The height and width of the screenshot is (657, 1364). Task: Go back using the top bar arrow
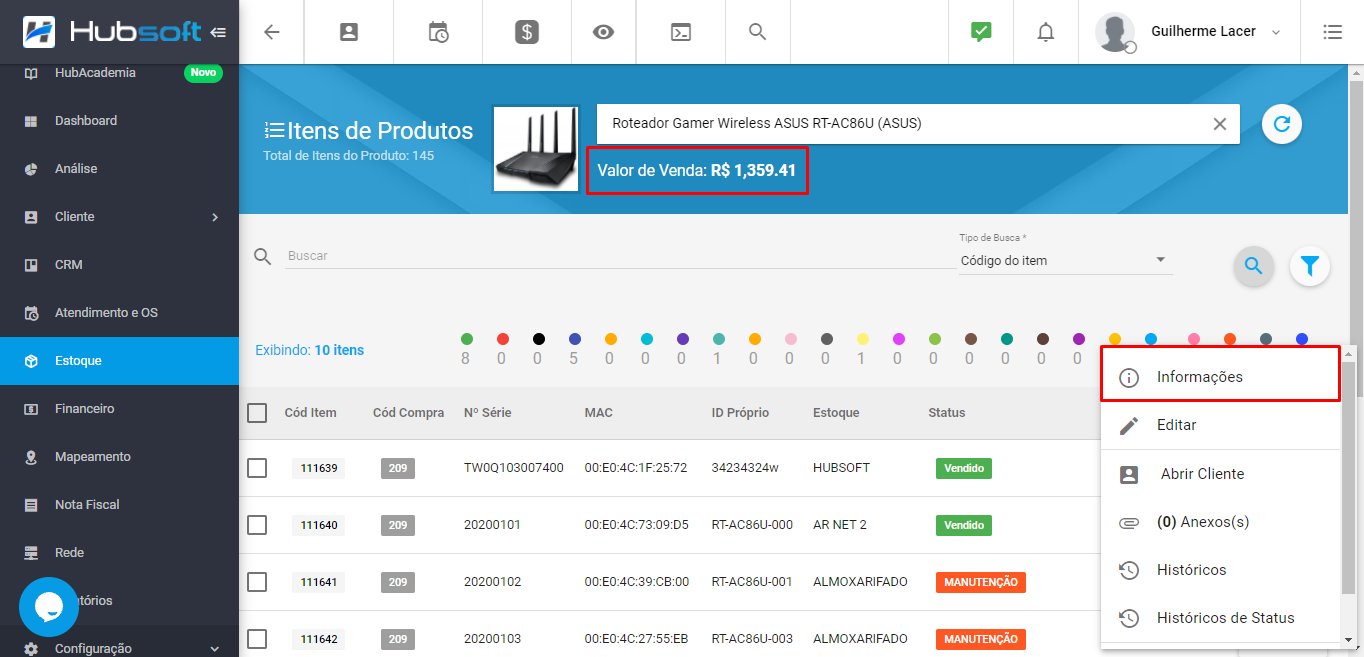point(272,32)
